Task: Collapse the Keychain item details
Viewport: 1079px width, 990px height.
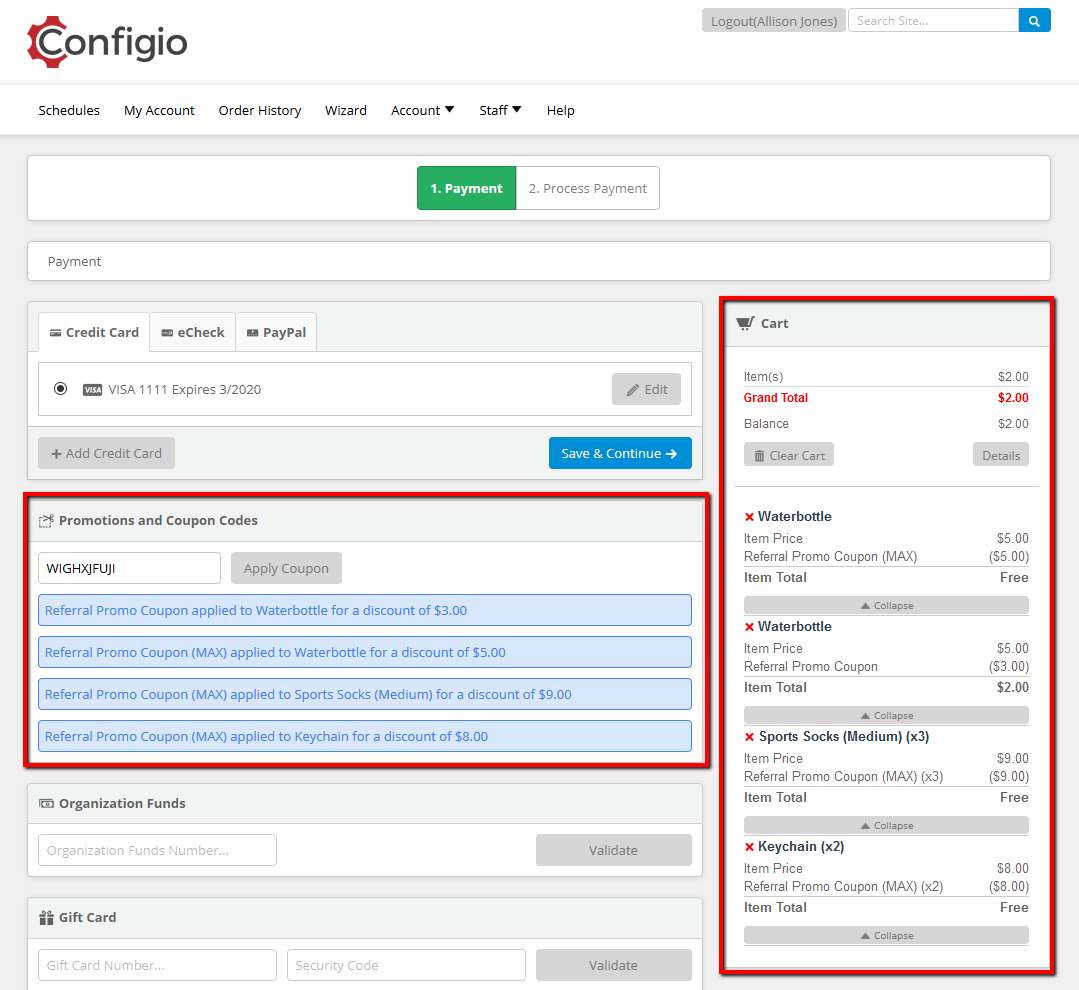Action: click(886, 936)
